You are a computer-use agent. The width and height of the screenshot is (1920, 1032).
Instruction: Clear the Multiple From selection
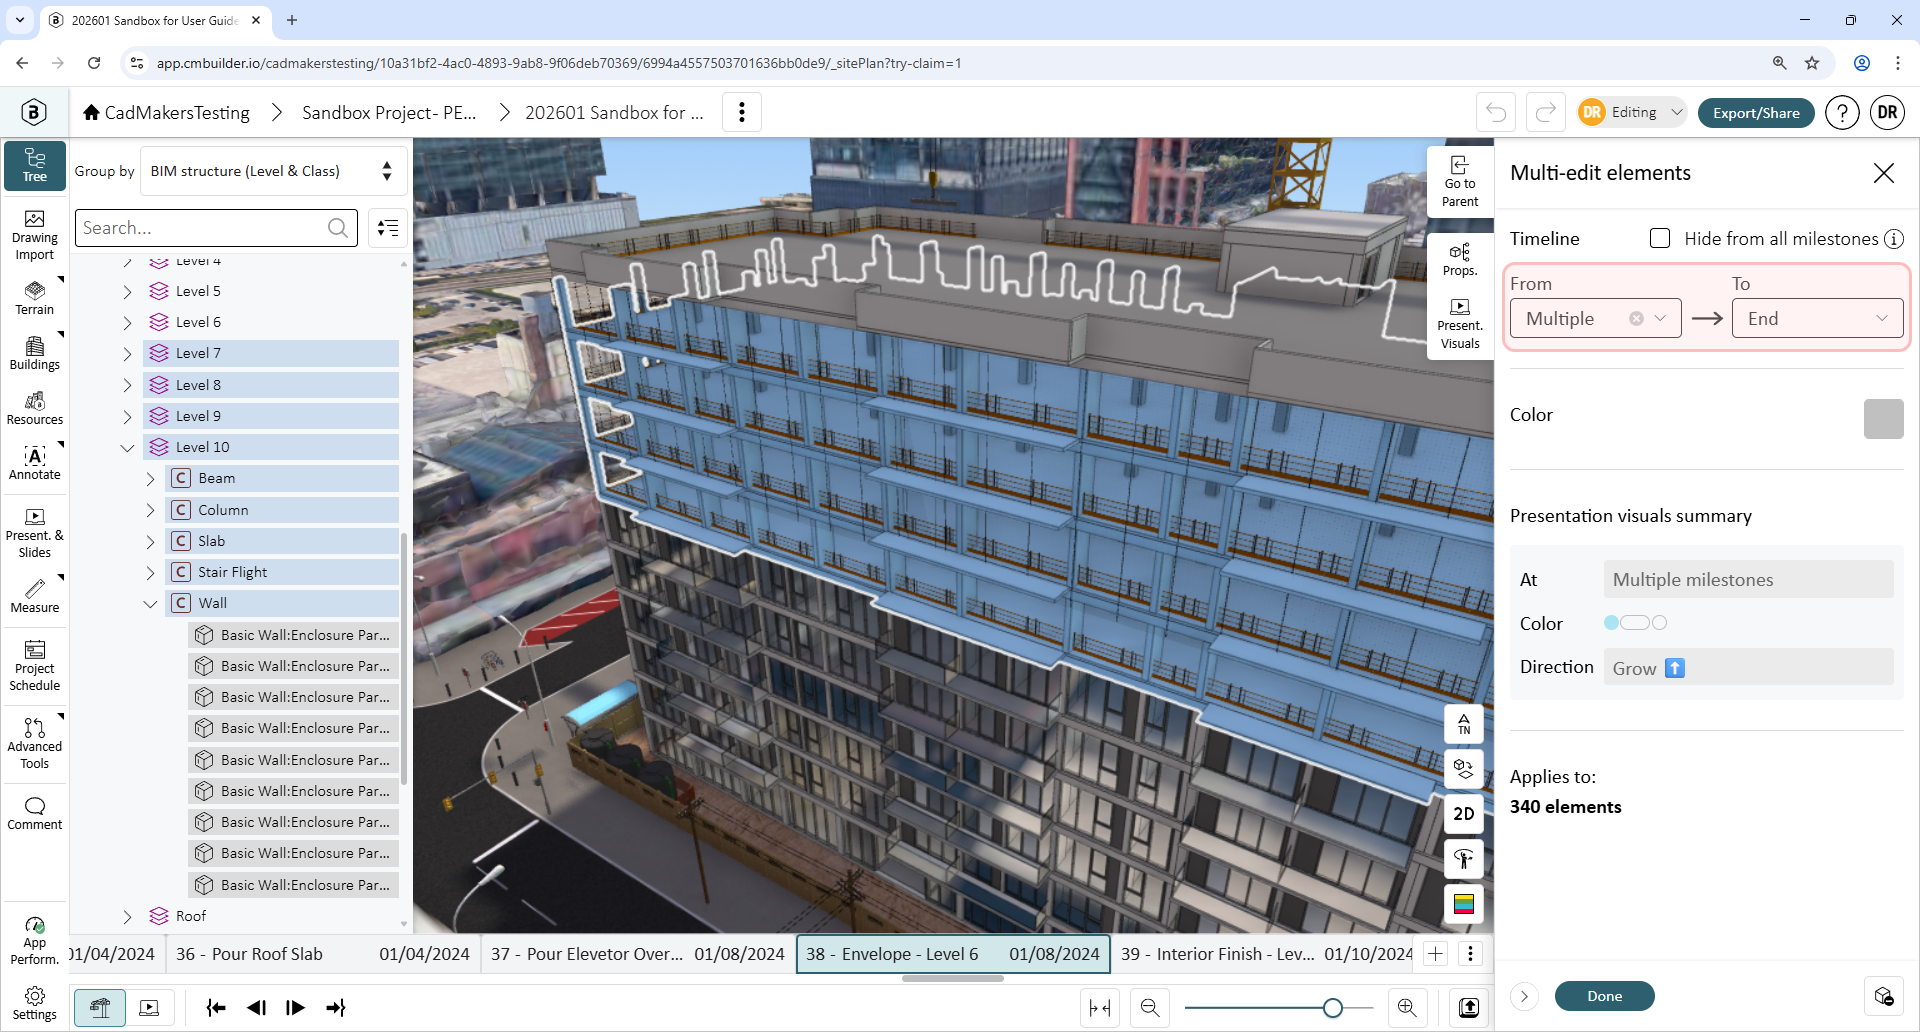1636,319
